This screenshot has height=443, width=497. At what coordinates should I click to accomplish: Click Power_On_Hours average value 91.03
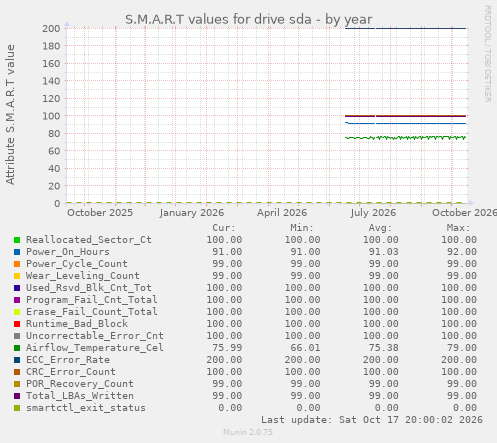click(383, 252)
